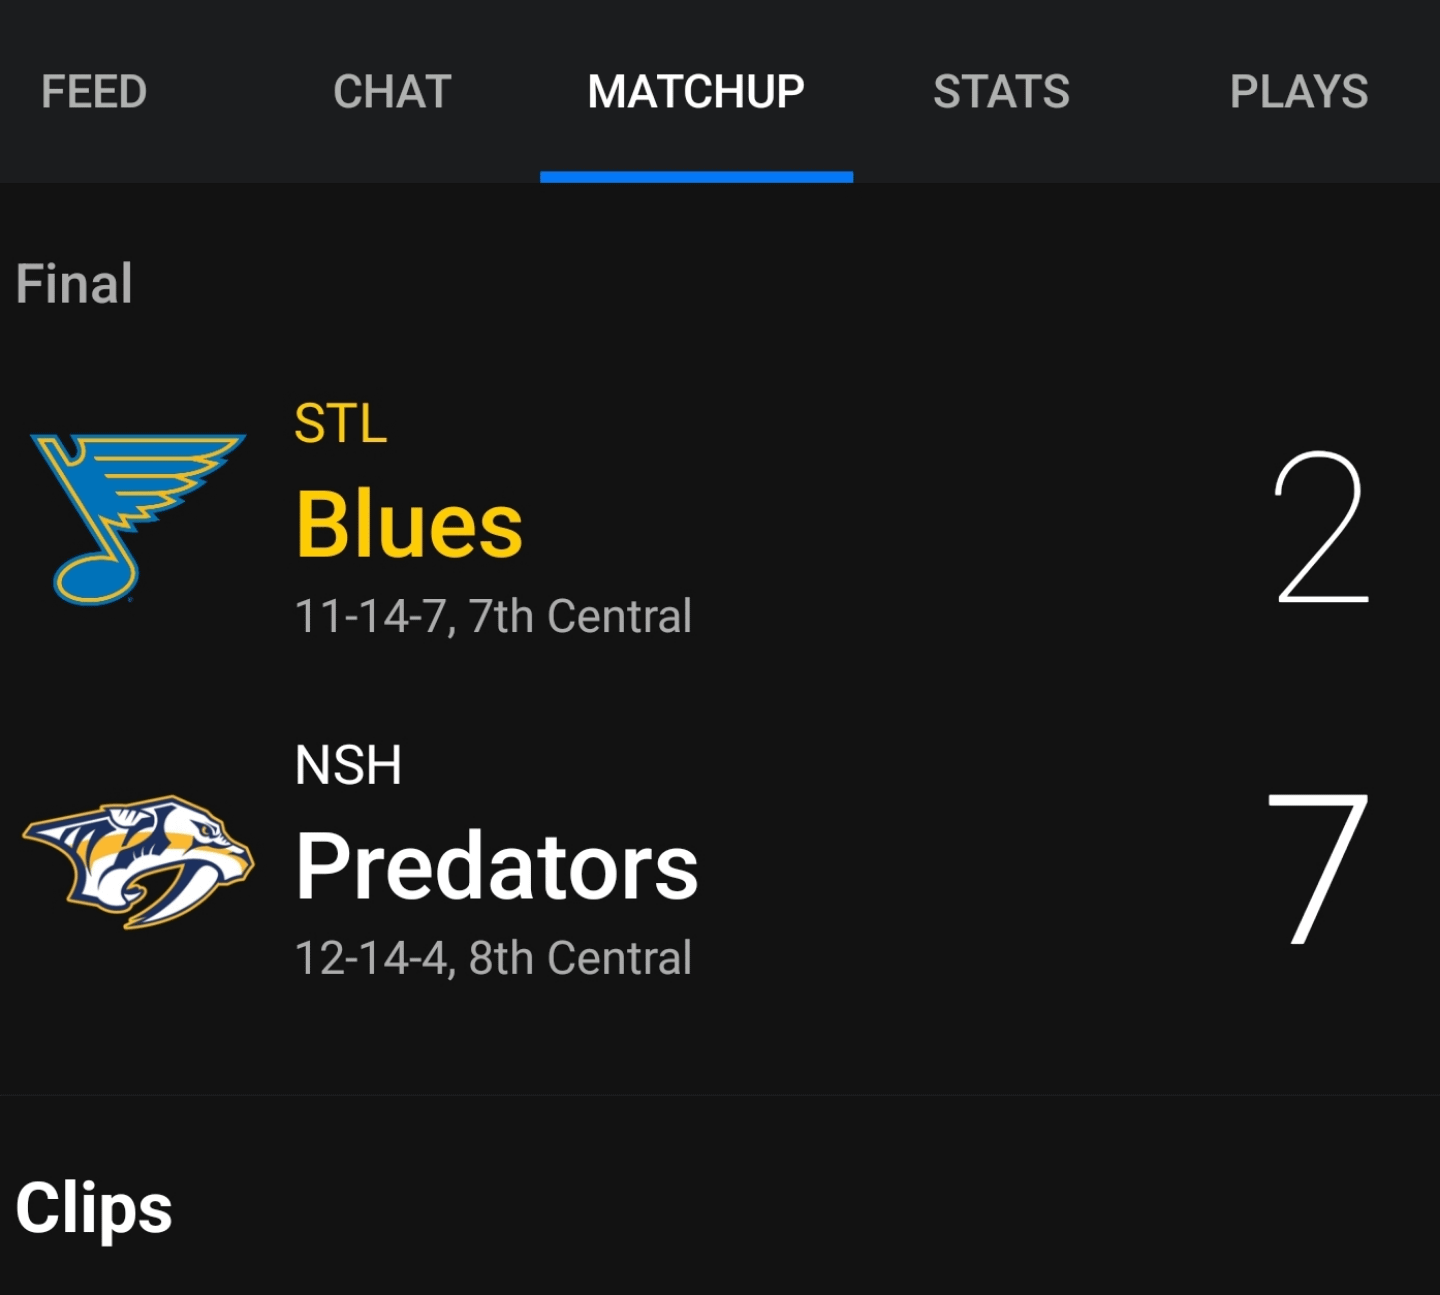Open the Predators team name
1440x1295 pixels.
497,867
